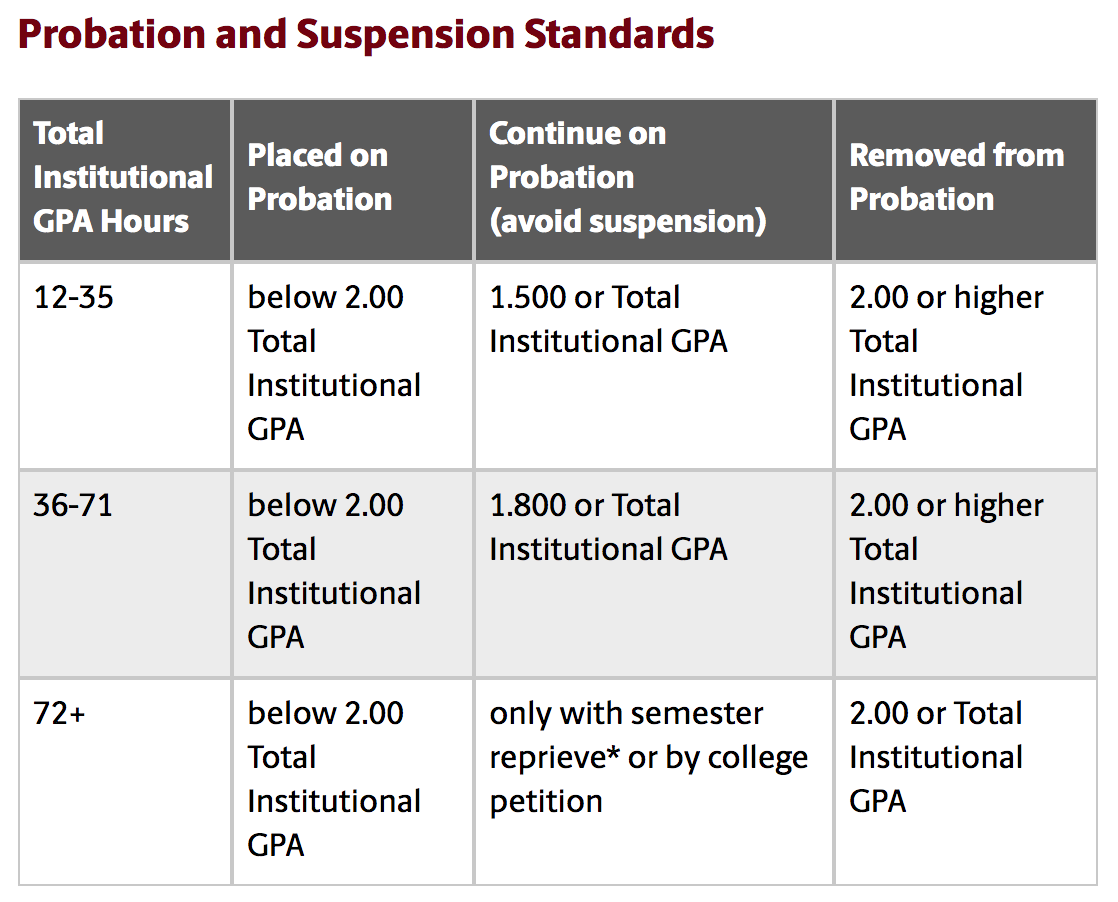Click 'below 2.00' in the 72+ row

click(326, 713)
